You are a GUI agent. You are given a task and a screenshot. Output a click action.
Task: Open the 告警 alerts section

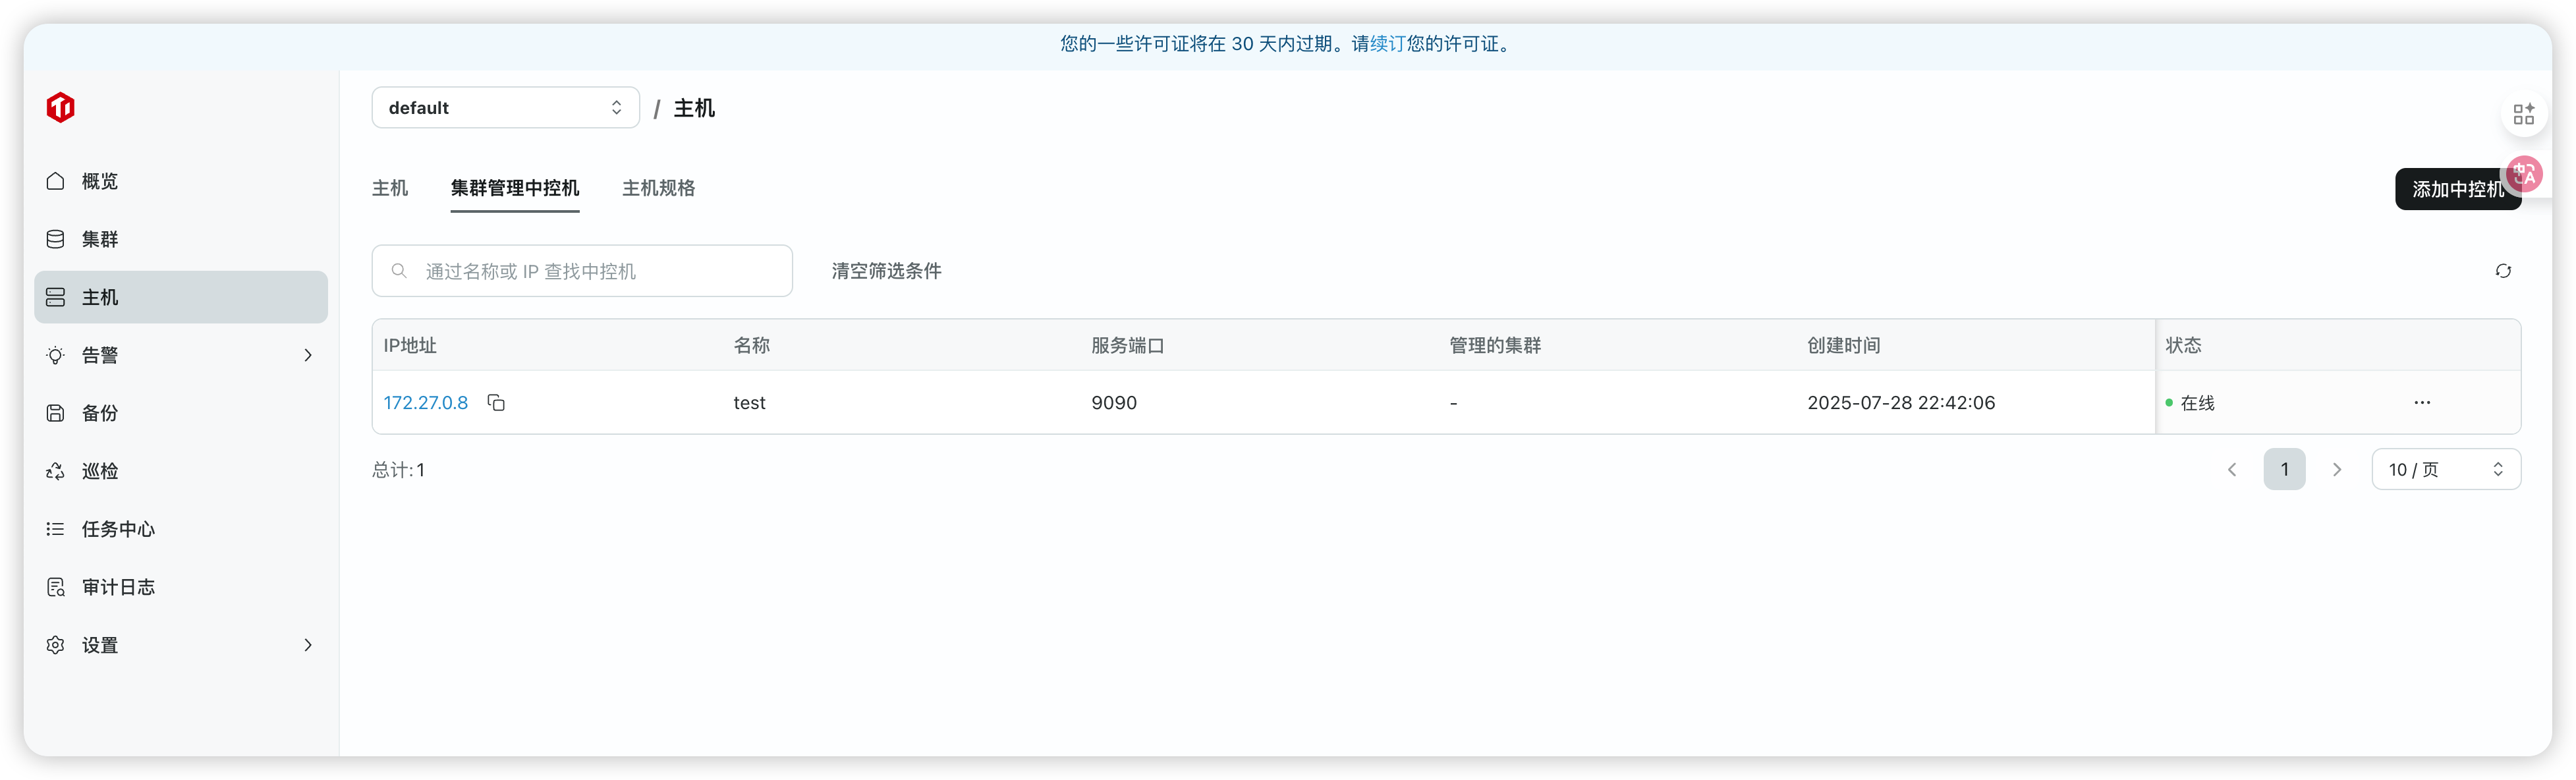pos(98,354)
